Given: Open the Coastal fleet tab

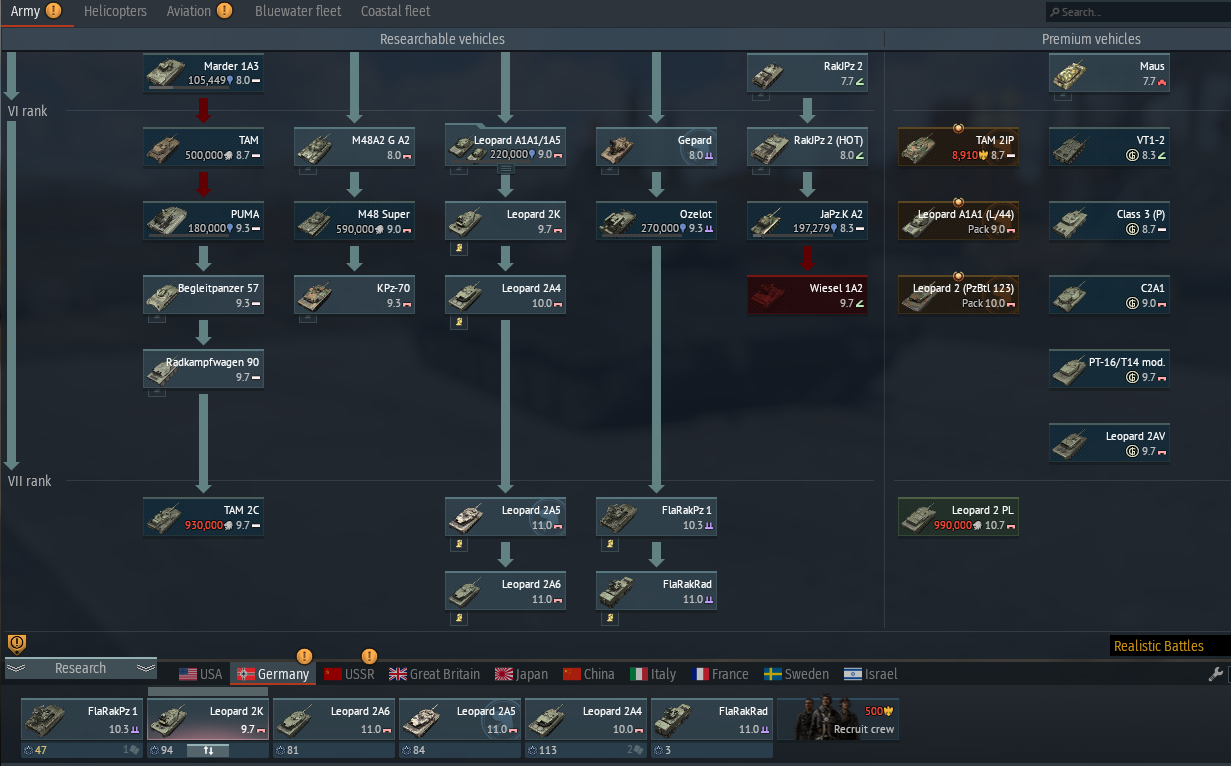Looking at the screenshot, I should 396,12.
